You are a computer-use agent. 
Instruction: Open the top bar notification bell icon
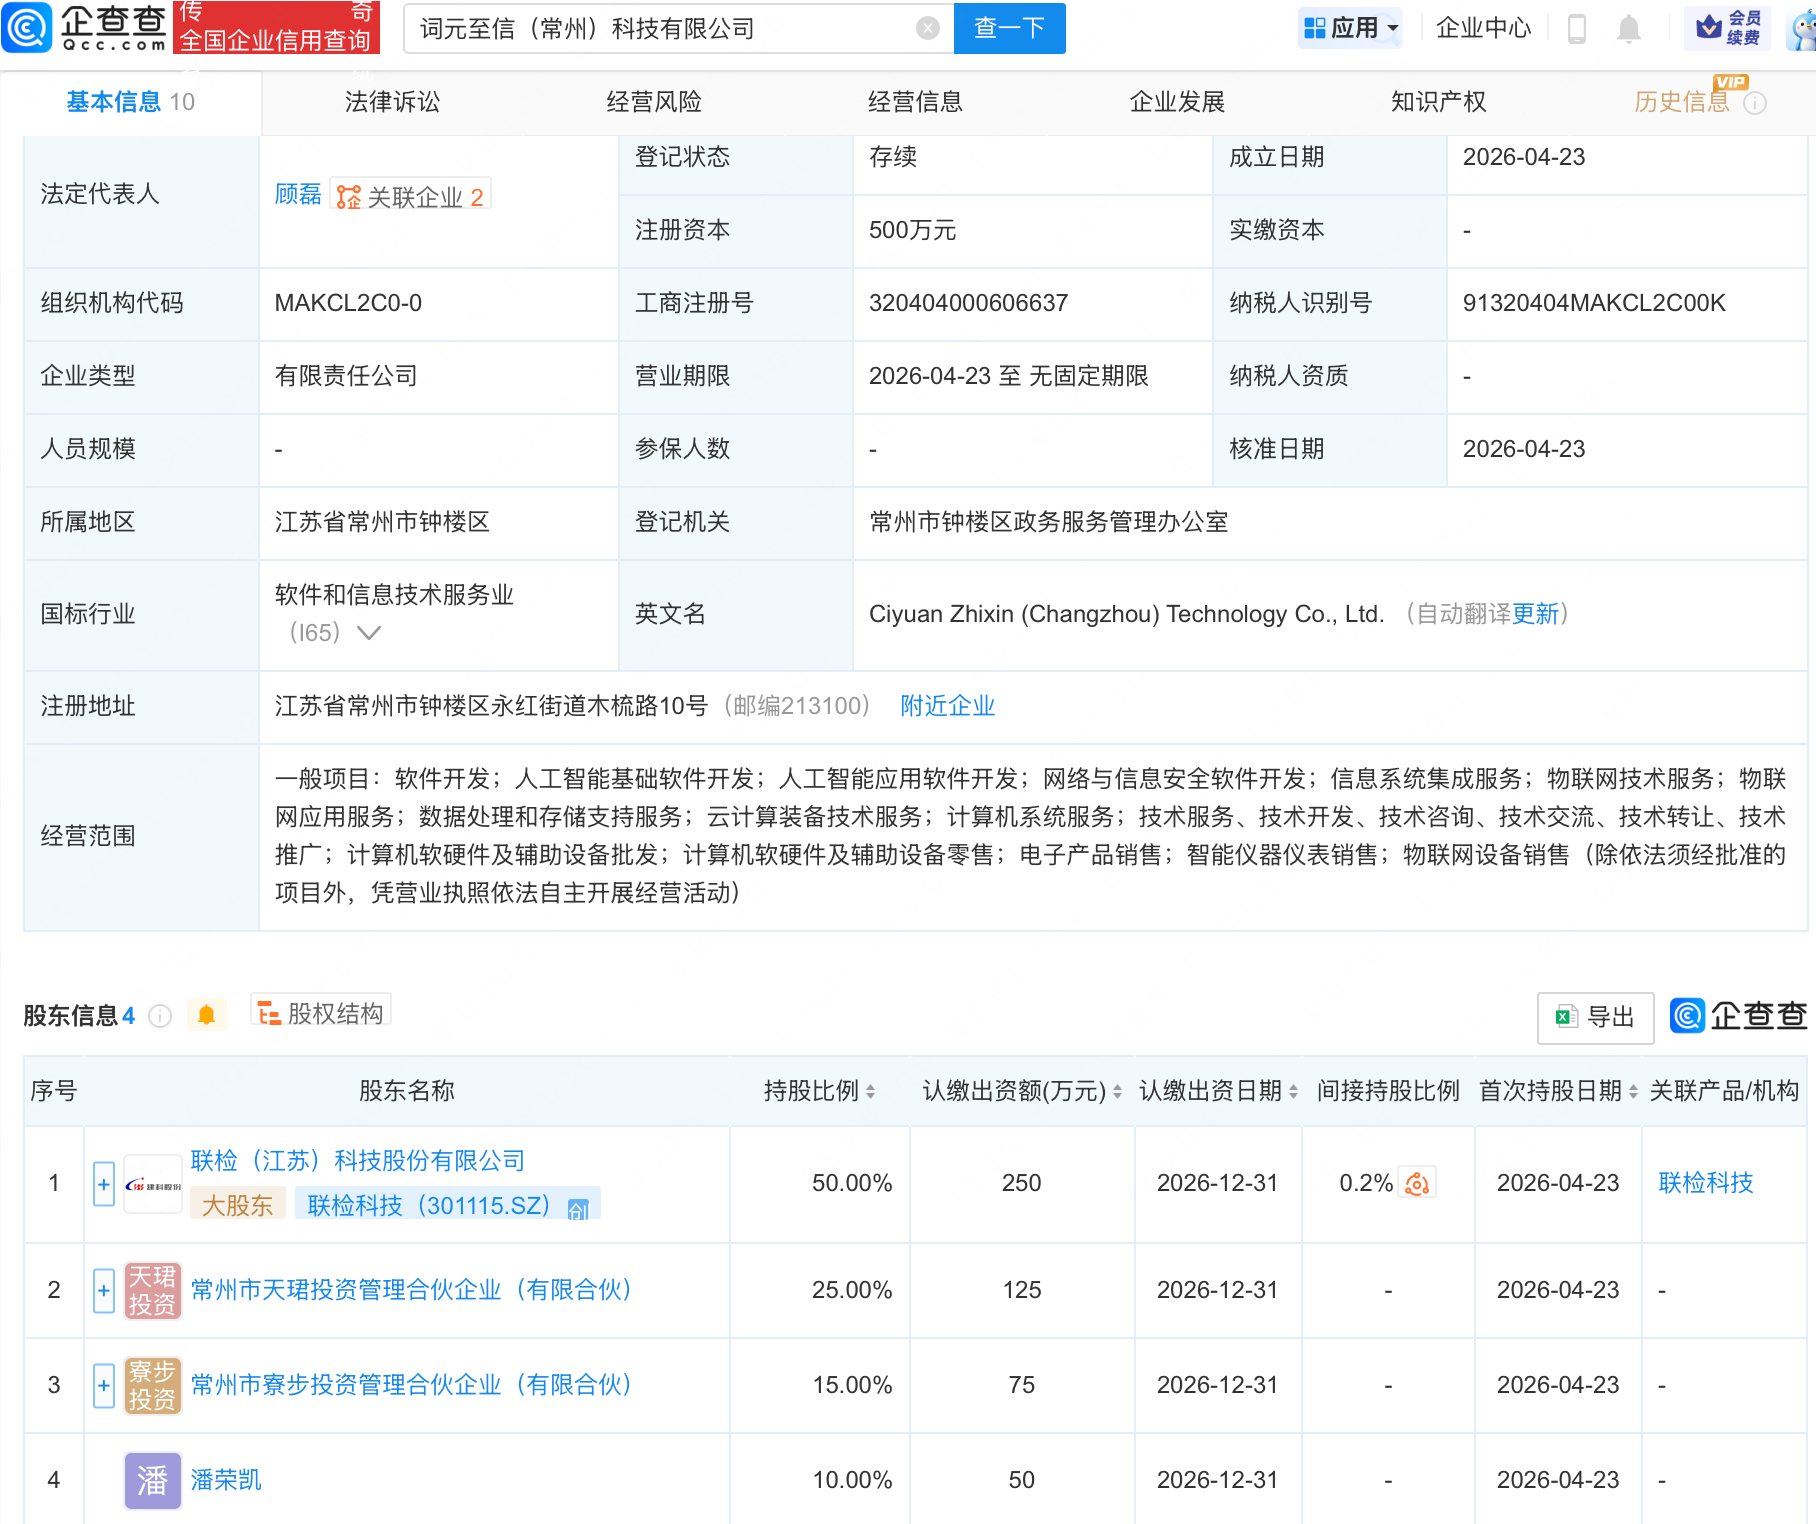(x=1628, y=29)
